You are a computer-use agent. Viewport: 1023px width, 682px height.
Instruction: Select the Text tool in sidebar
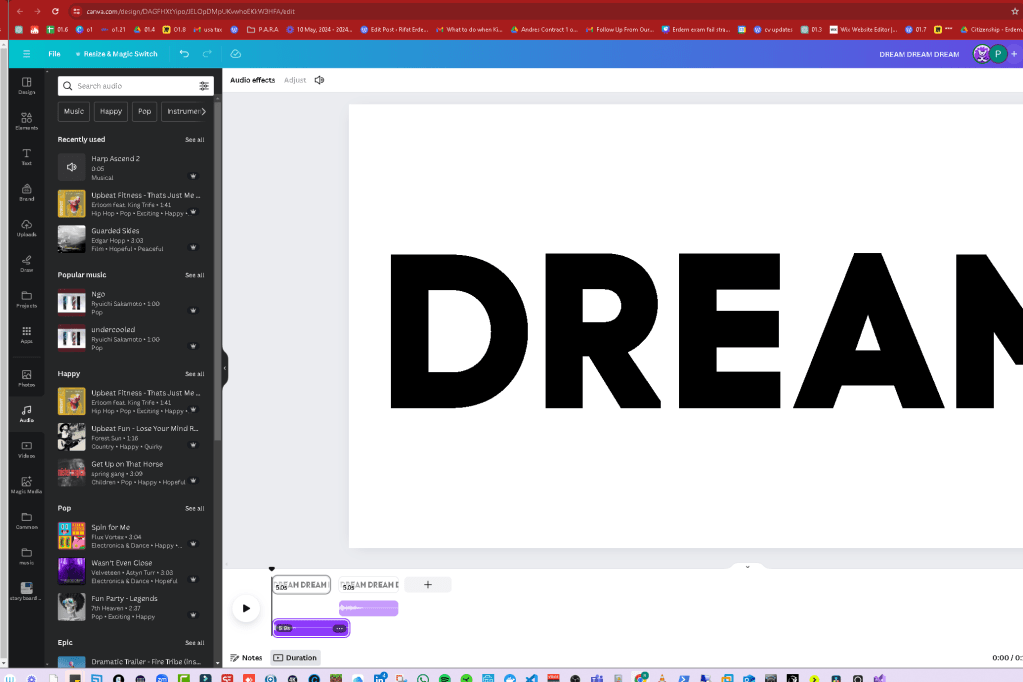(x=26, y=157)
